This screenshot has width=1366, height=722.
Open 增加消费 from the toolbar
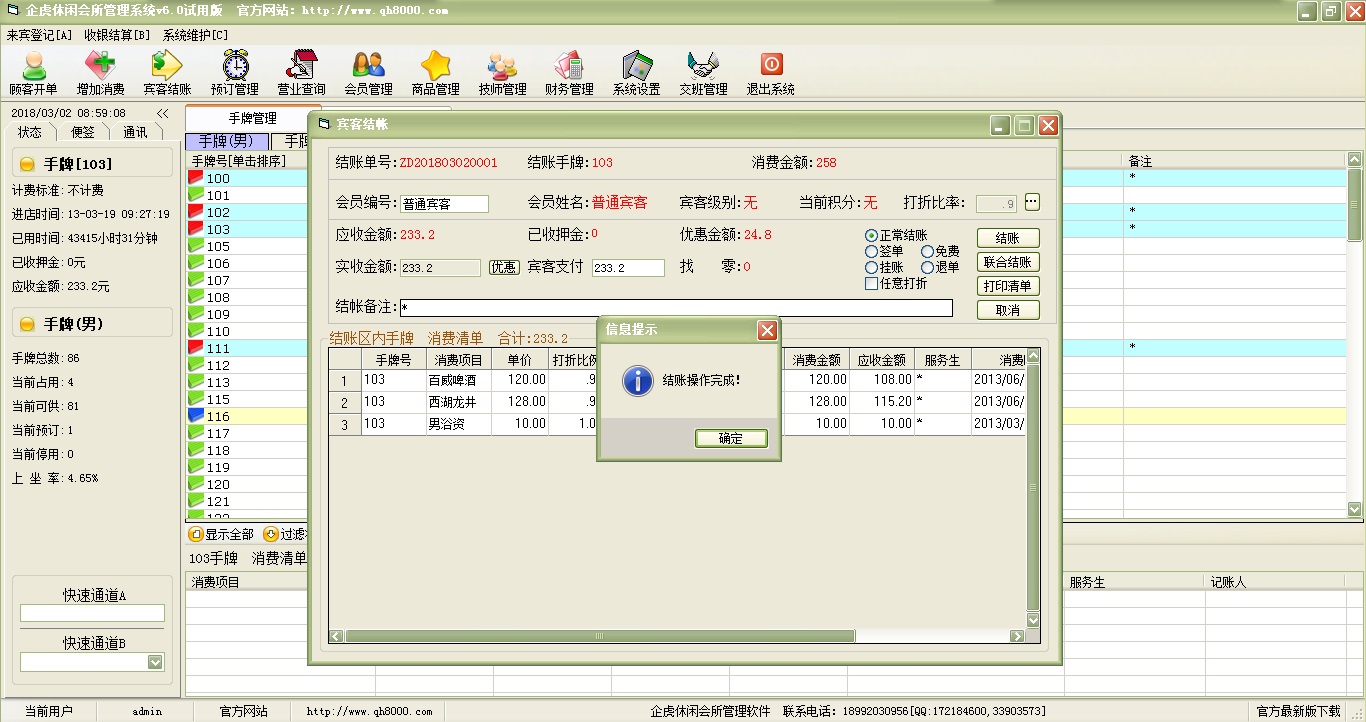pos(100,66)
